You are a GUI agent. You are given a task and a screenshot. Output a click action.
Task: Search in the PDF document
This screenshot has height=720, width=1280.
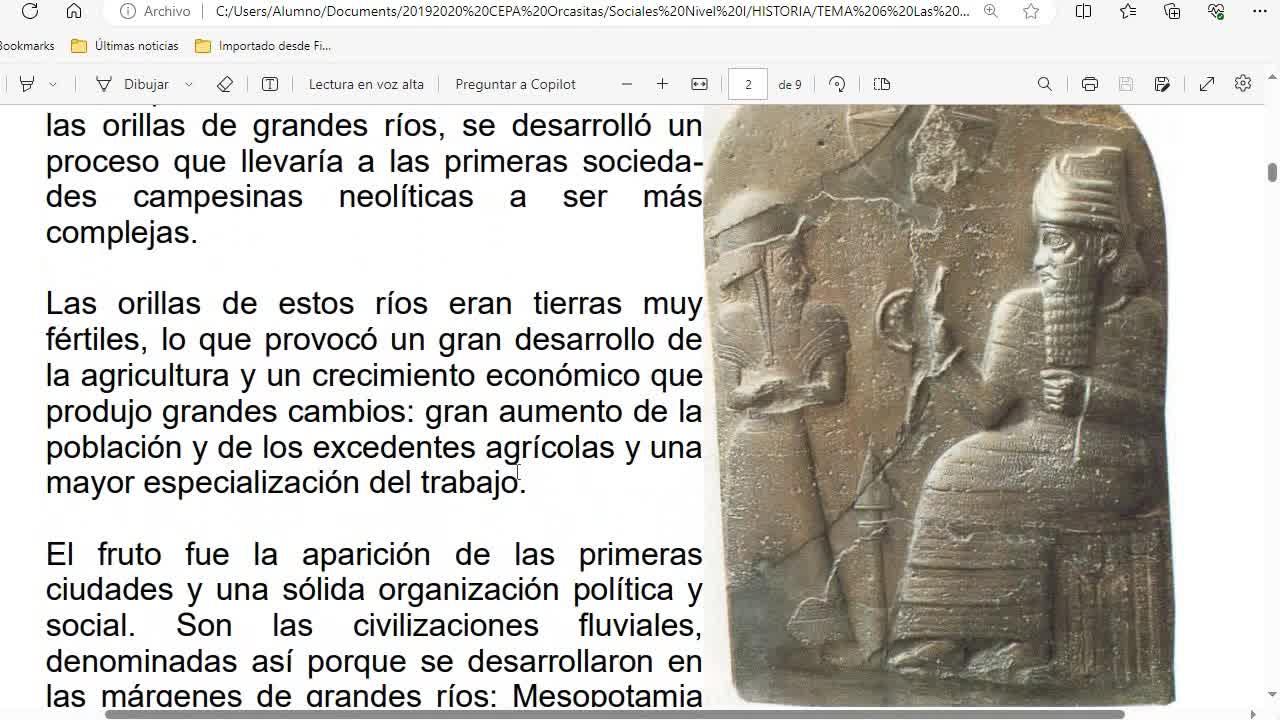point(1045,84)
